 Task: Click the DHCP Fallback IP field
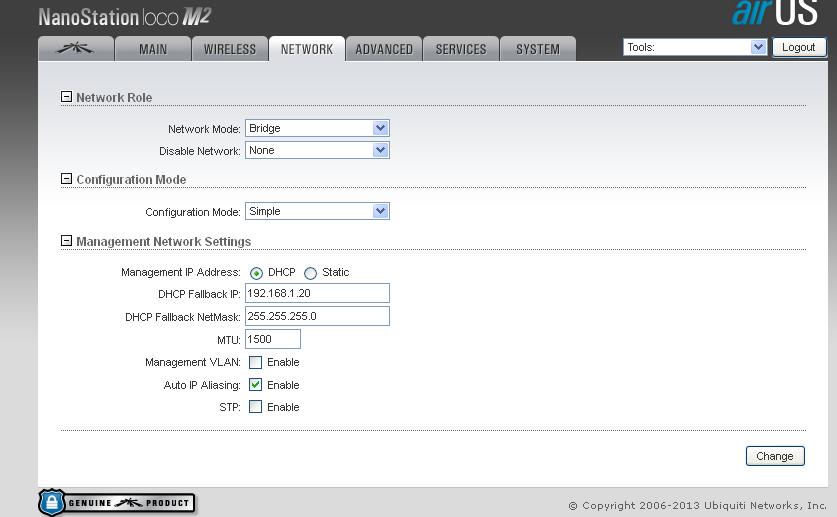[317, 293]
